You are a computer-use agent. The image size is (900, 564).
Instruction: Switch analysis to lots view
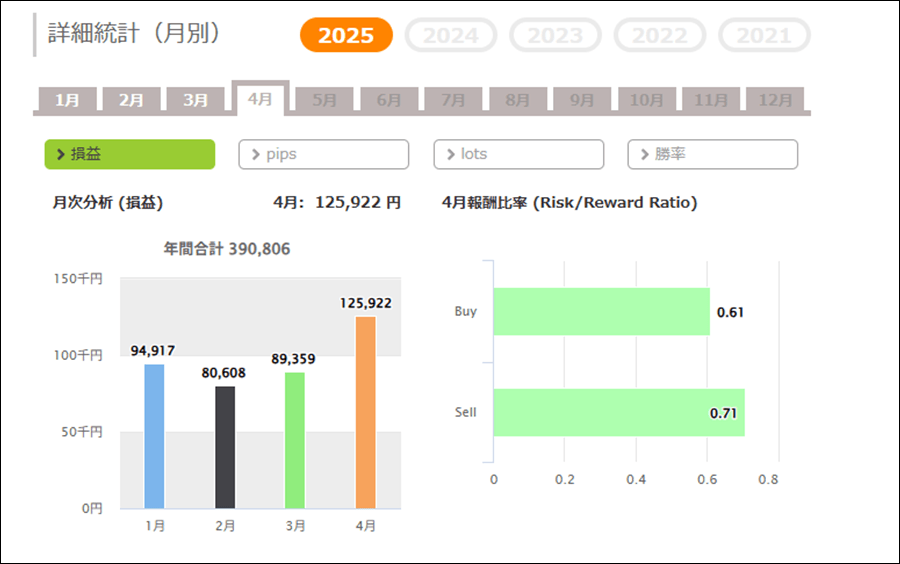click(x=519, y=154)
